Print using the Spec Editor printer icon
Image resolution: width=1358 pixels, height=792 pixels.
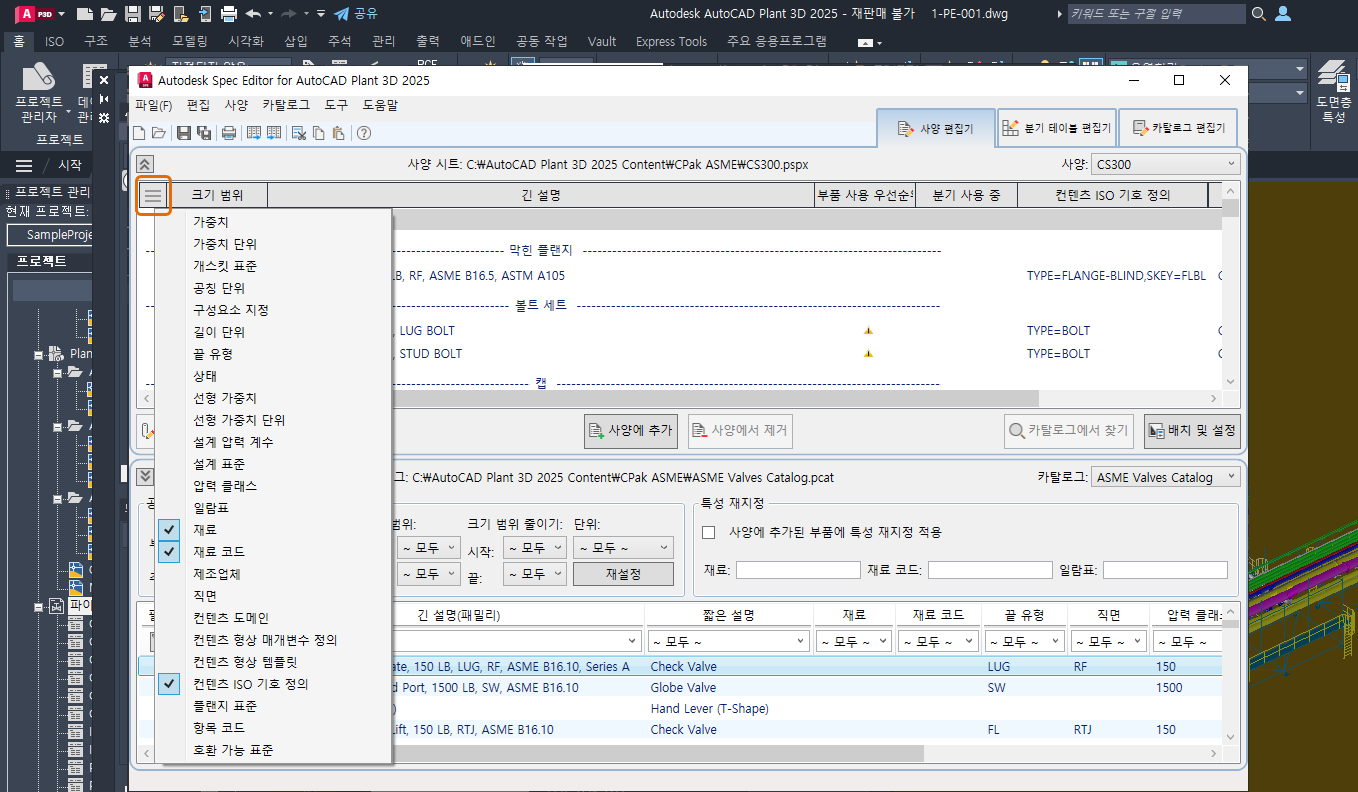(x=229, y=133)
